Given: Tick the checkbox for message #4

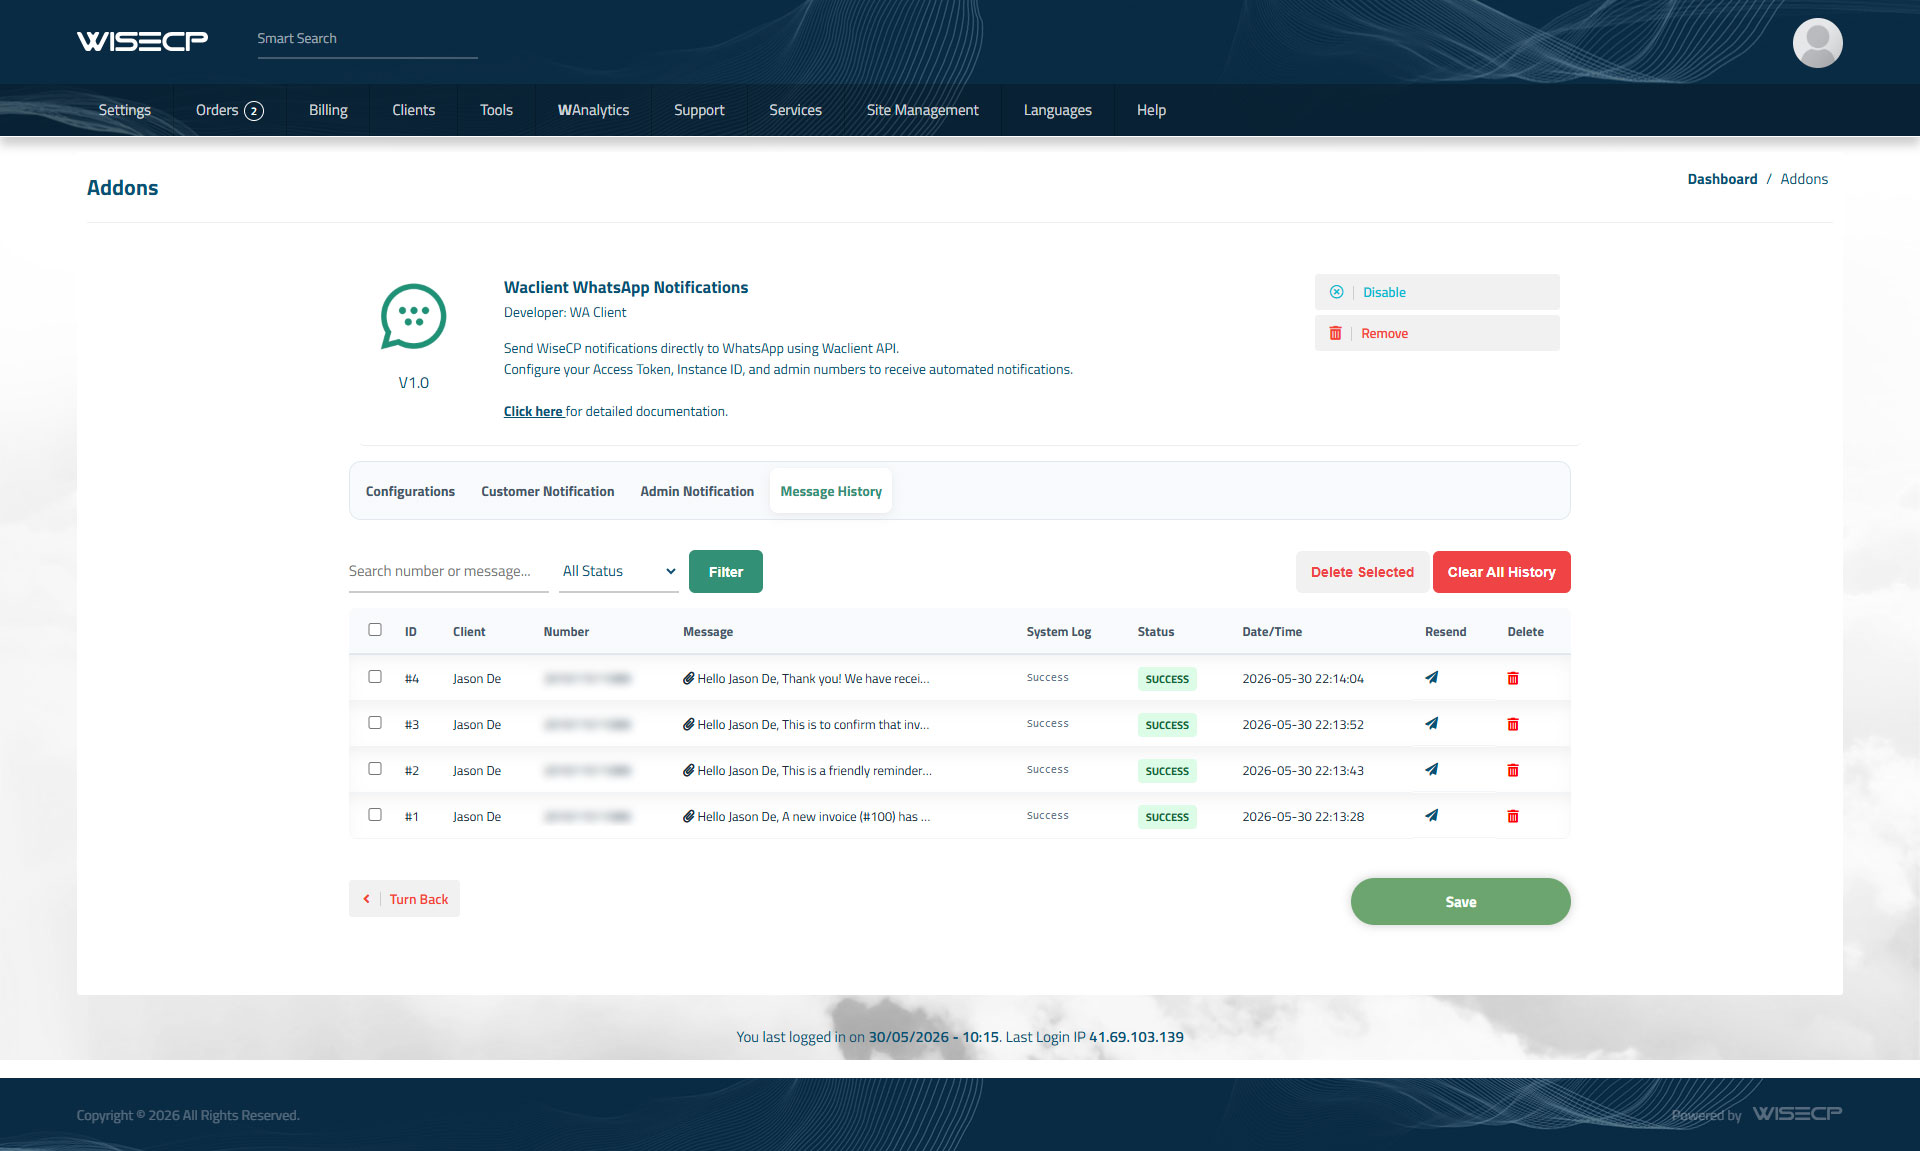Looking at the screenshot, I should tap(375, 677).
